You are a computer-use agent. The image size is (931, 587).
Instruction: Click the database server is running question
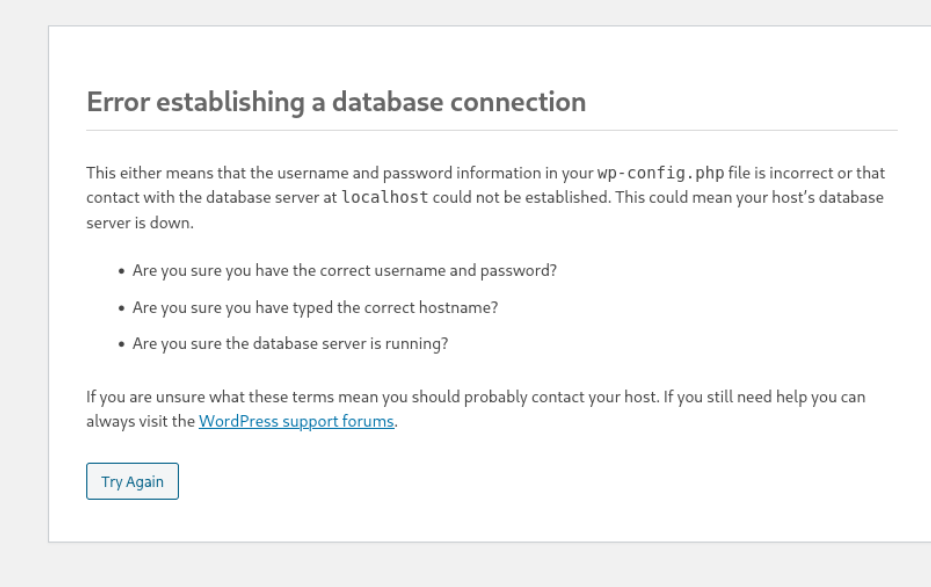pos(290,343)
